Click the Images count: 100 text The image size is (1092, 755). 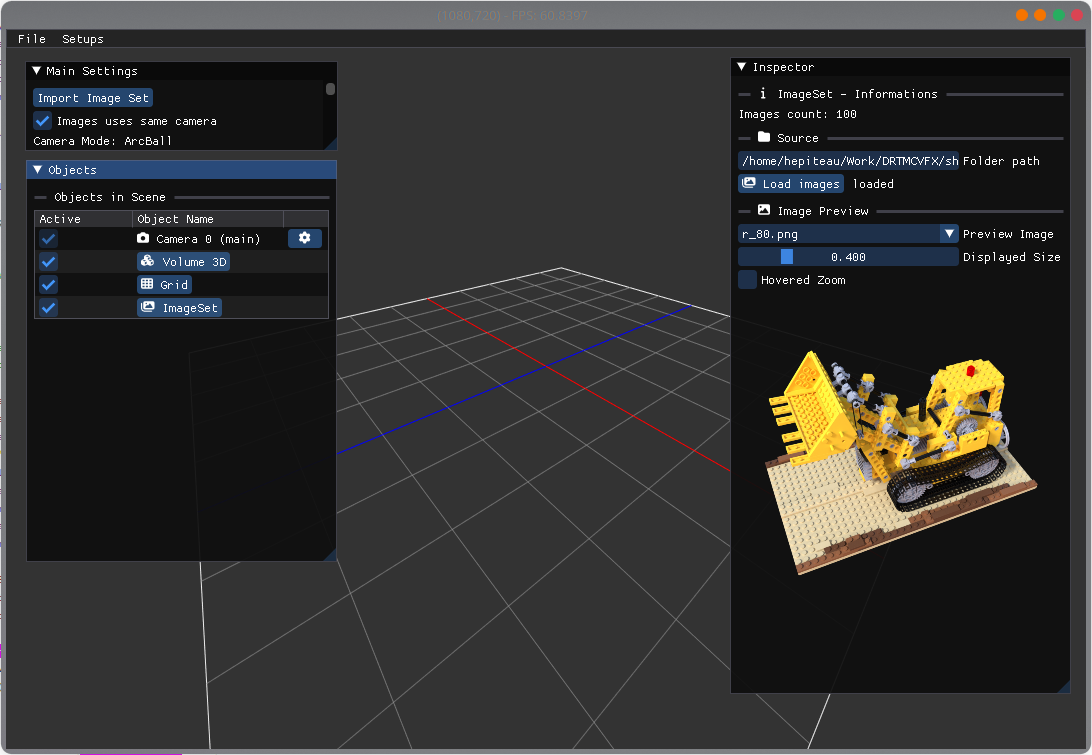797,114
